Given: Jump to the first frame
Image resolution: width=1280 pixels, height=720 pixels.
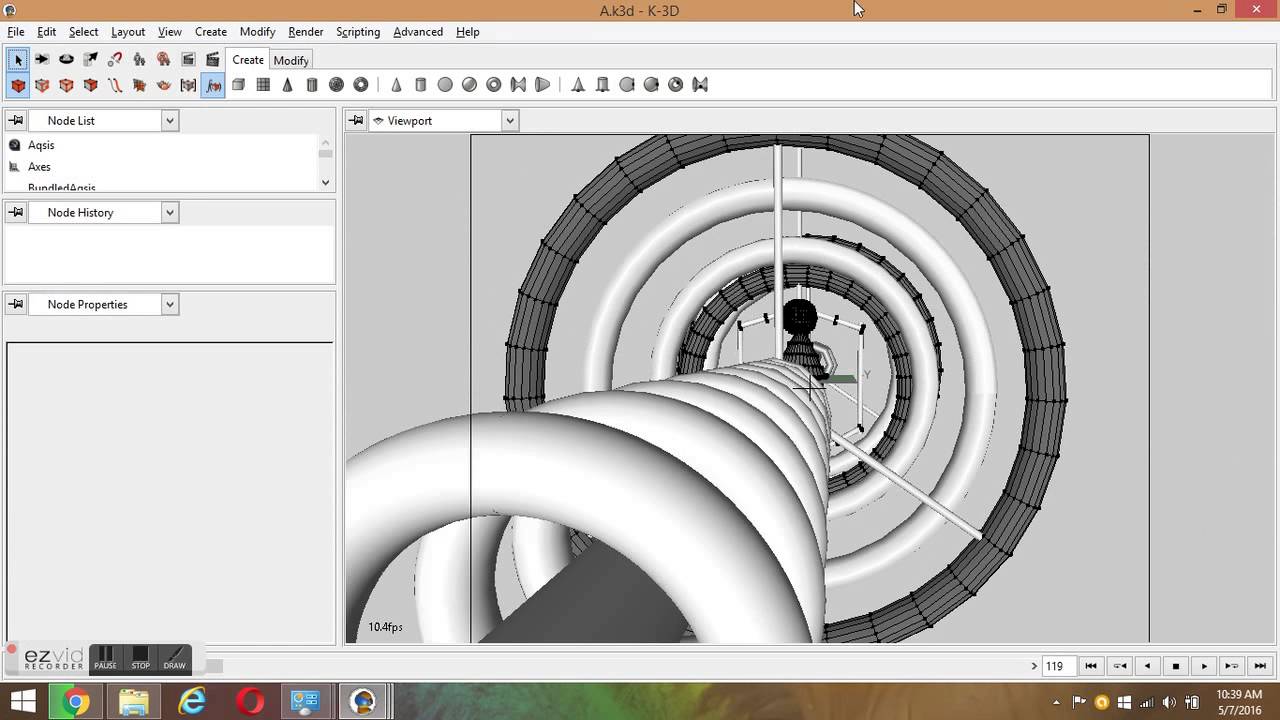Looking at the screenshot, I should 1091,666.
